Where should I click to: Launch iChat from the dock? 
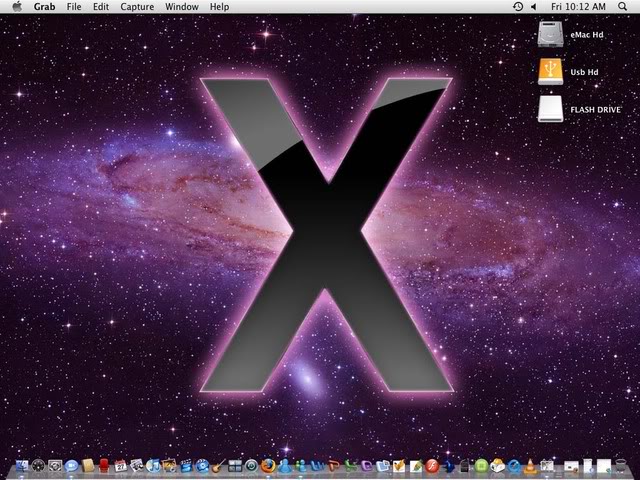pyautogui.click(x=71, y=466)
